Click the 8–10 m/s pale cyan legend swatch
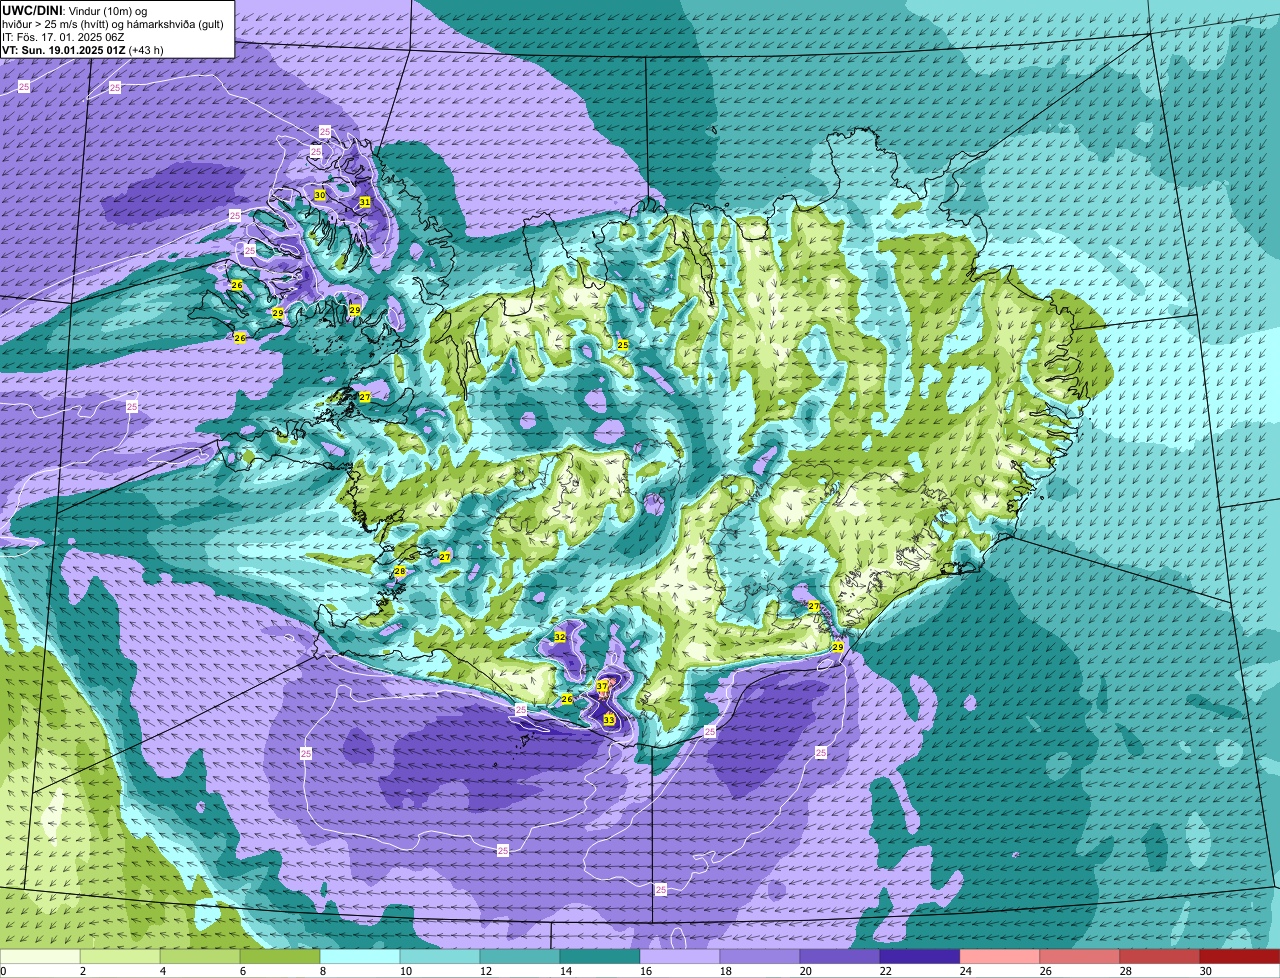Viewport: 1280px width, 978px height. pyautogui.click(x=360, y=956)
